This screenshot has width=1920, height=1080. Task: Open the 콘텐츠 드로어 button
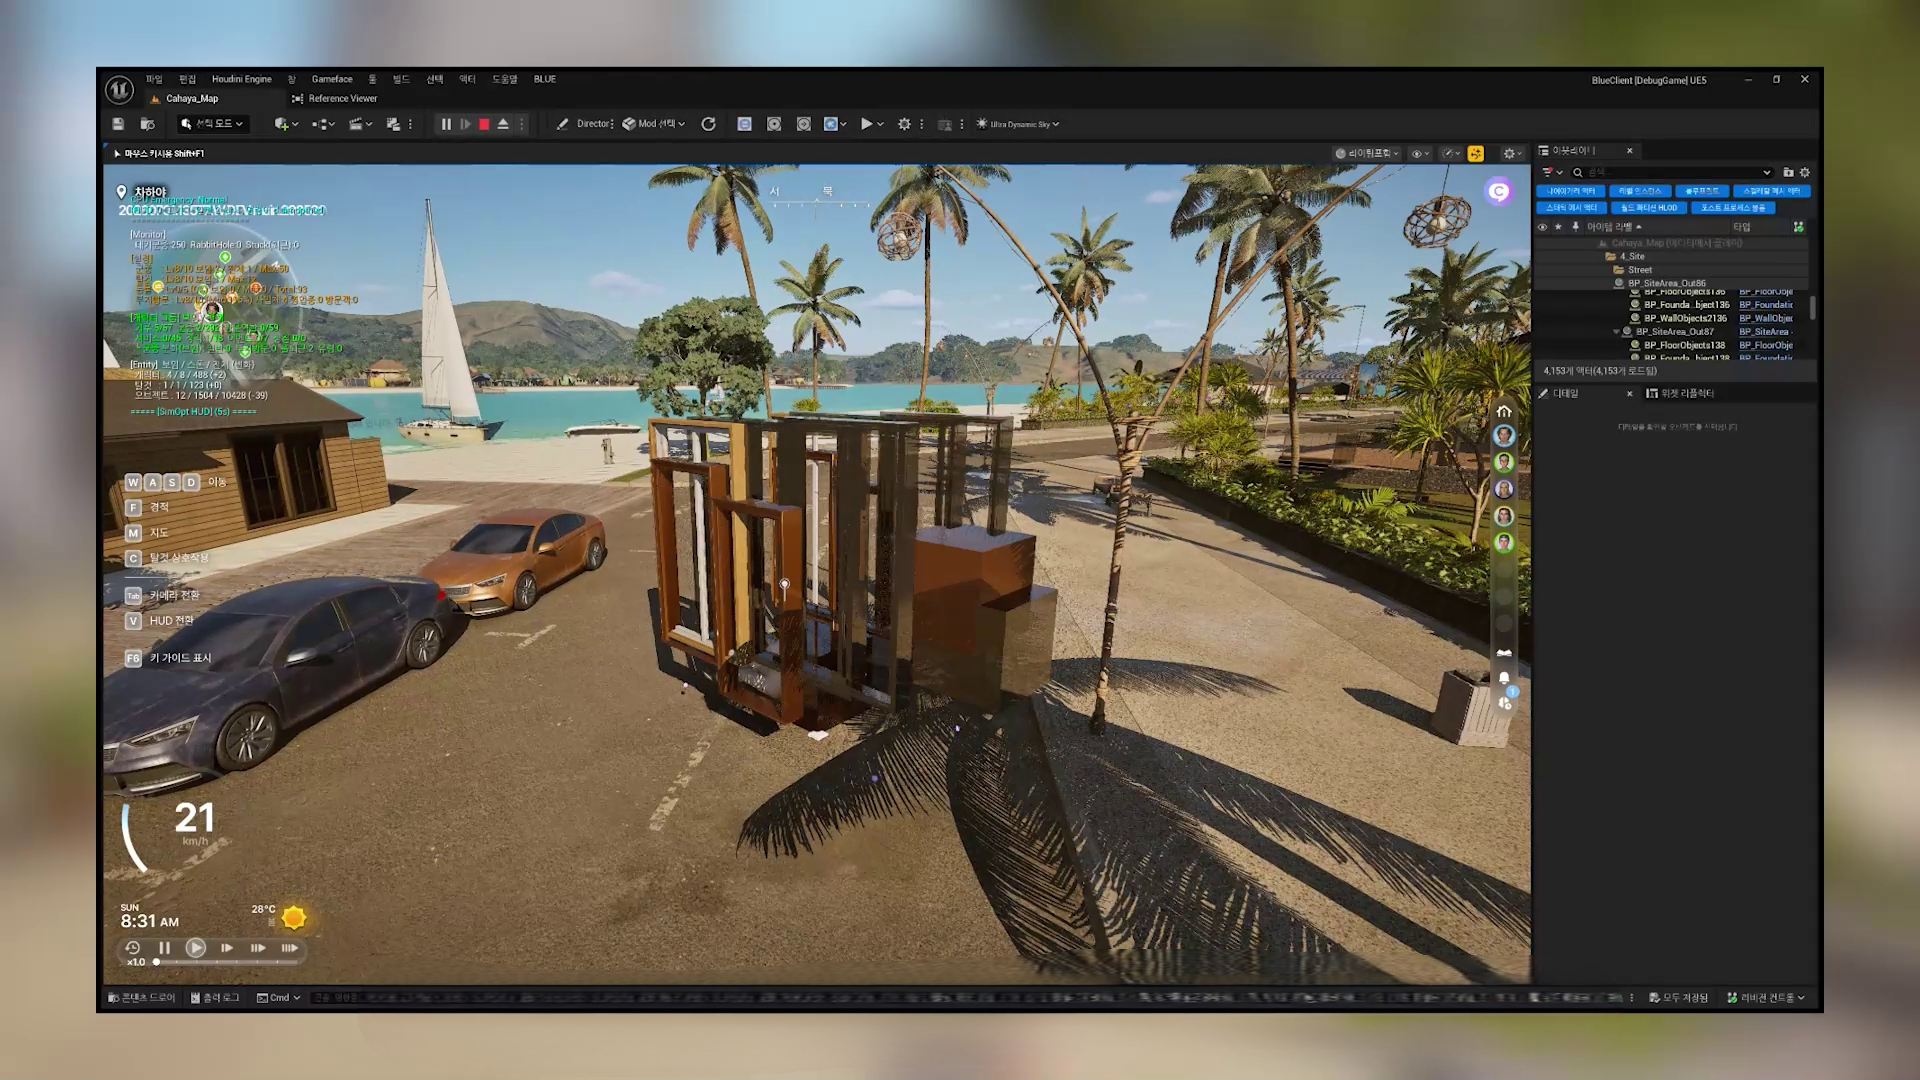point(141,997)
